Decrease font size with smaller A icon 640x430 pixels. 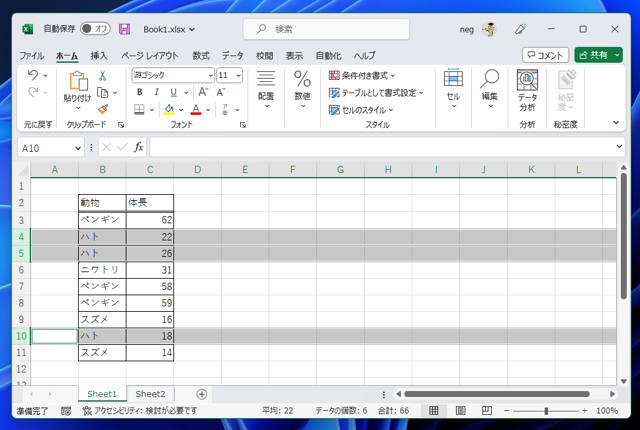[221, 92]
